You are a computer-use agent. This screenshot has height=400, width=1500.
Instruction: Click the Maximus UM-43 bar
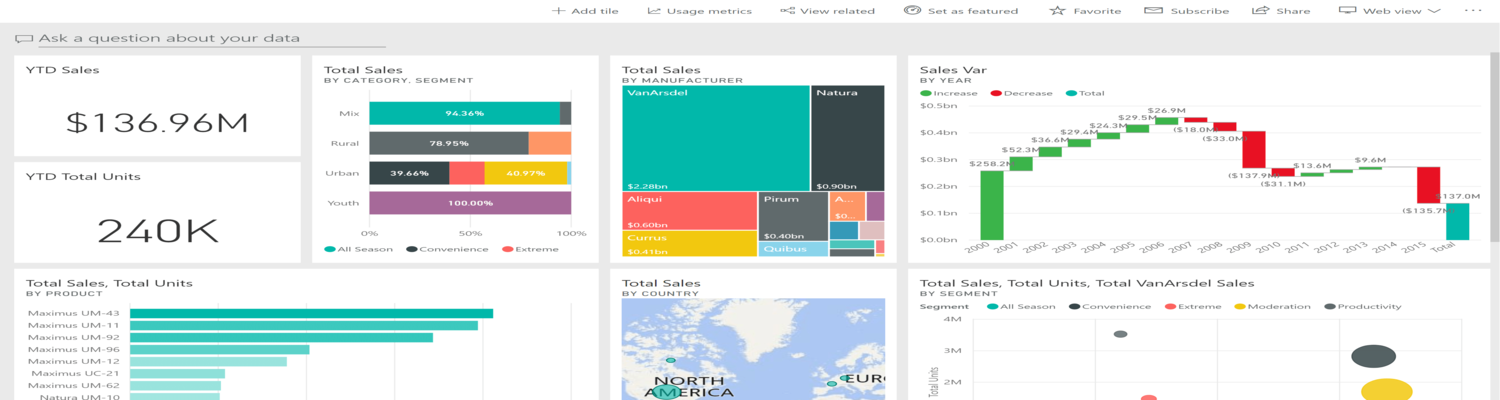point(310,314)
